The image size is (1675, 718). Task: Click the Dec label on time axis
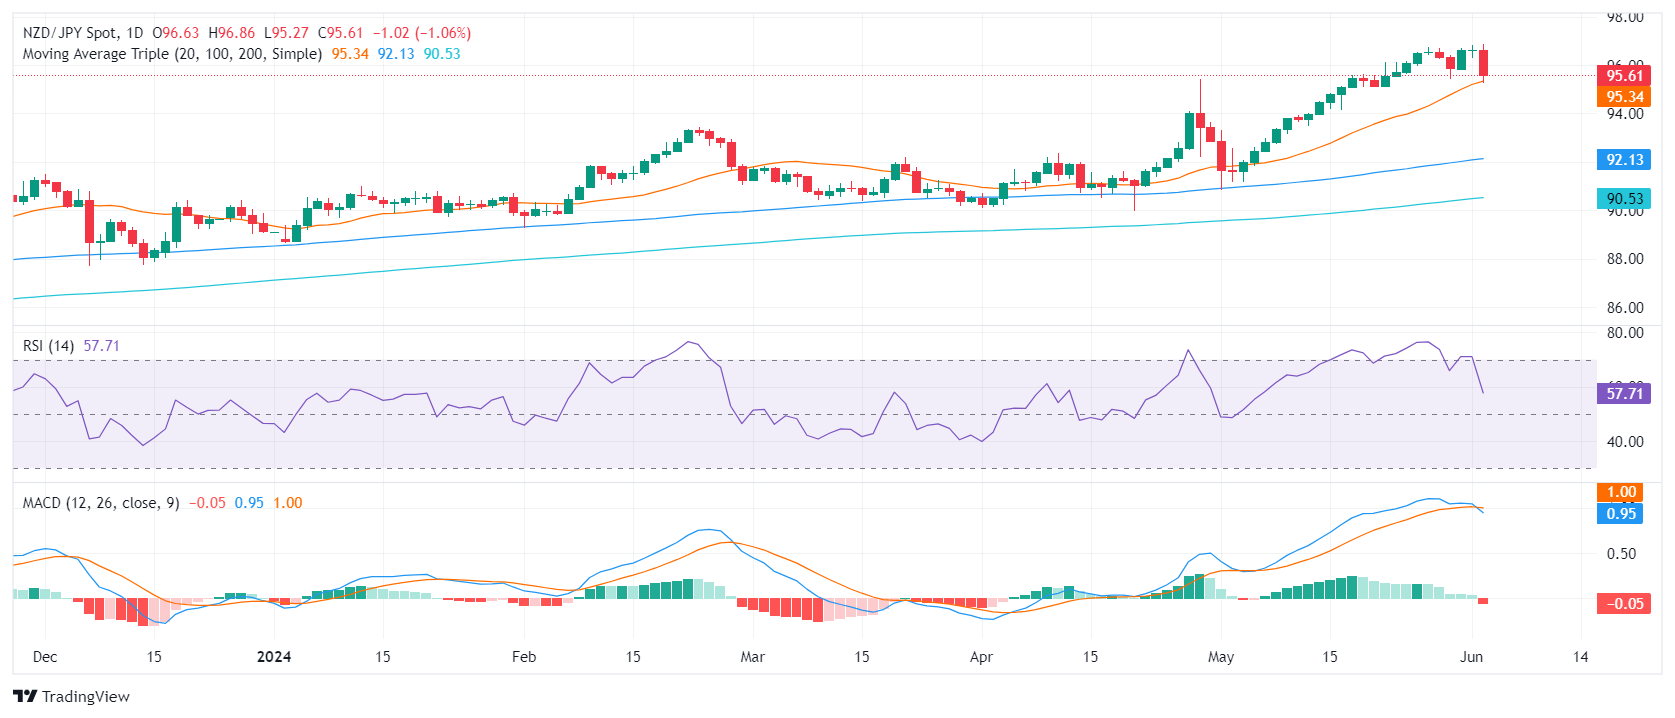point(45,657)
